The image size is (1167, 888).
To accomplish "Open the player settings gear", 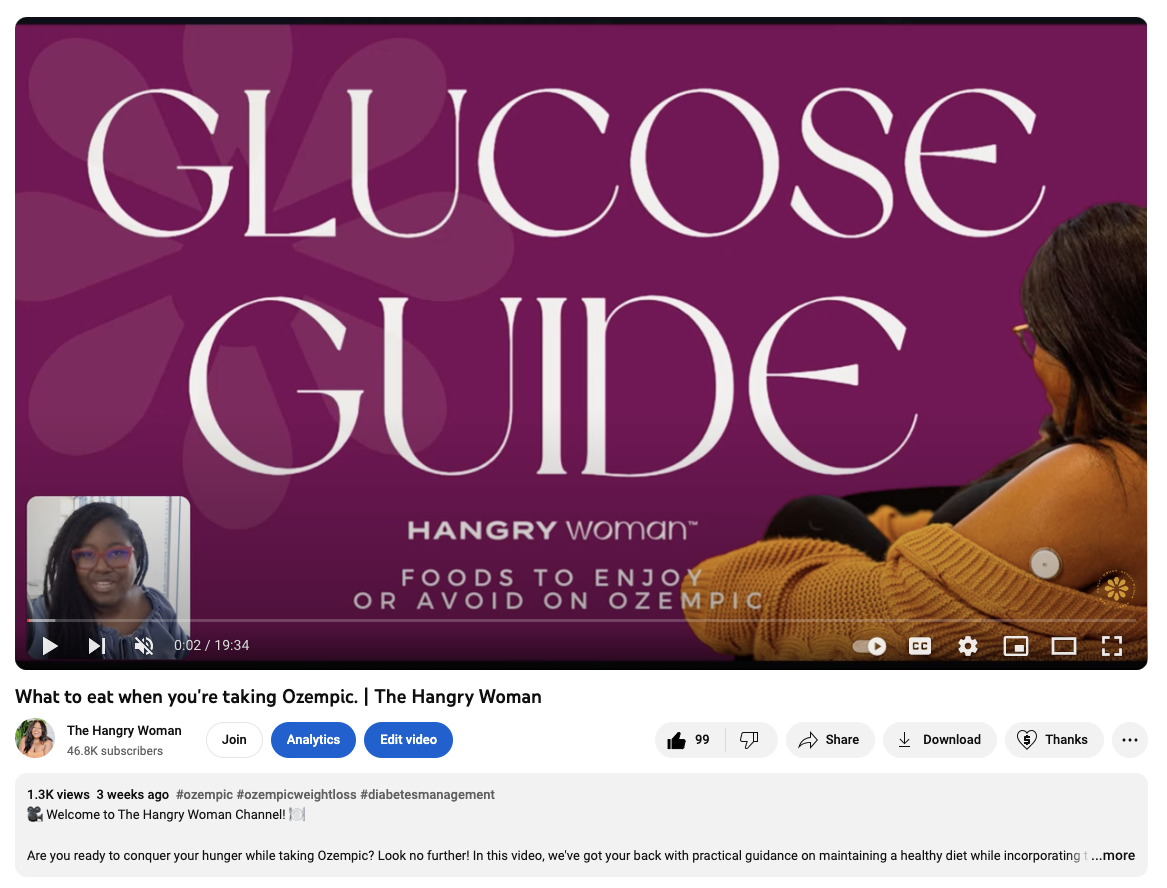I will click(x=968, y=646).
